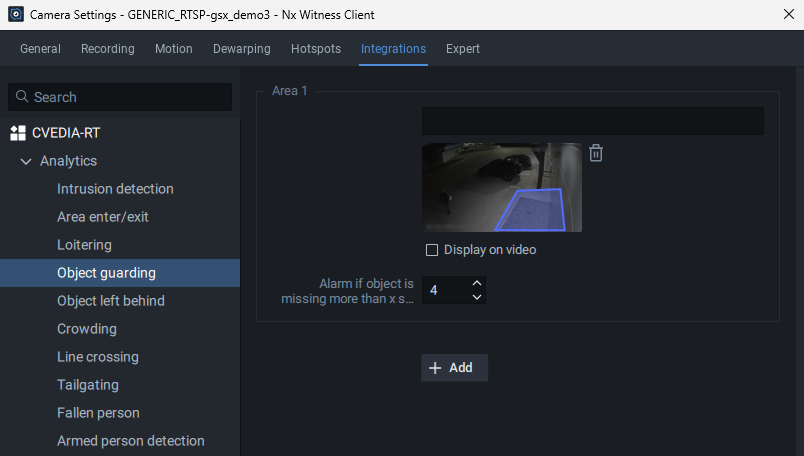The width and height of the screenshot is (804, 456).
Task: Close the Camera Settings window
Action: [781, 15]
